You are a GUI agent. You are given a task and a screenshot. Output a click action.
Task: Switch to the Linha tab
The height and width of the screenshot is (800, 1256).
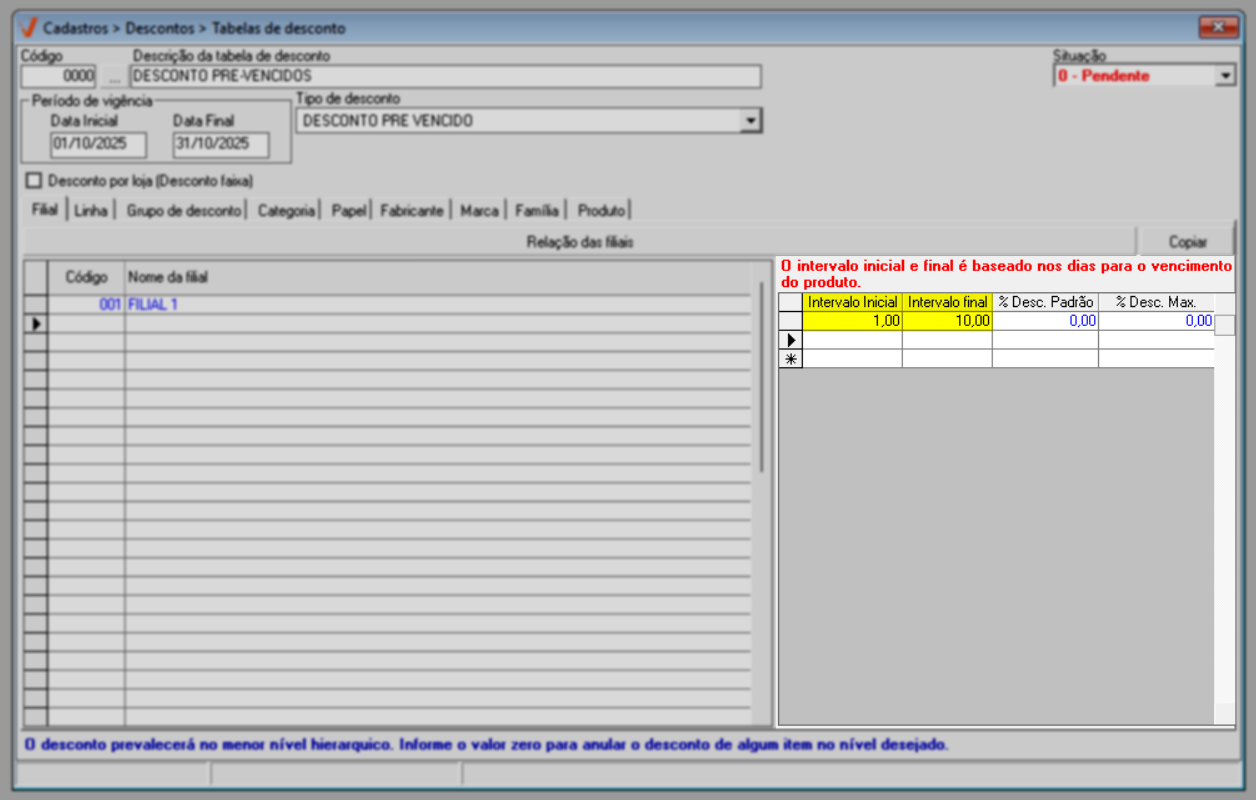91,211
